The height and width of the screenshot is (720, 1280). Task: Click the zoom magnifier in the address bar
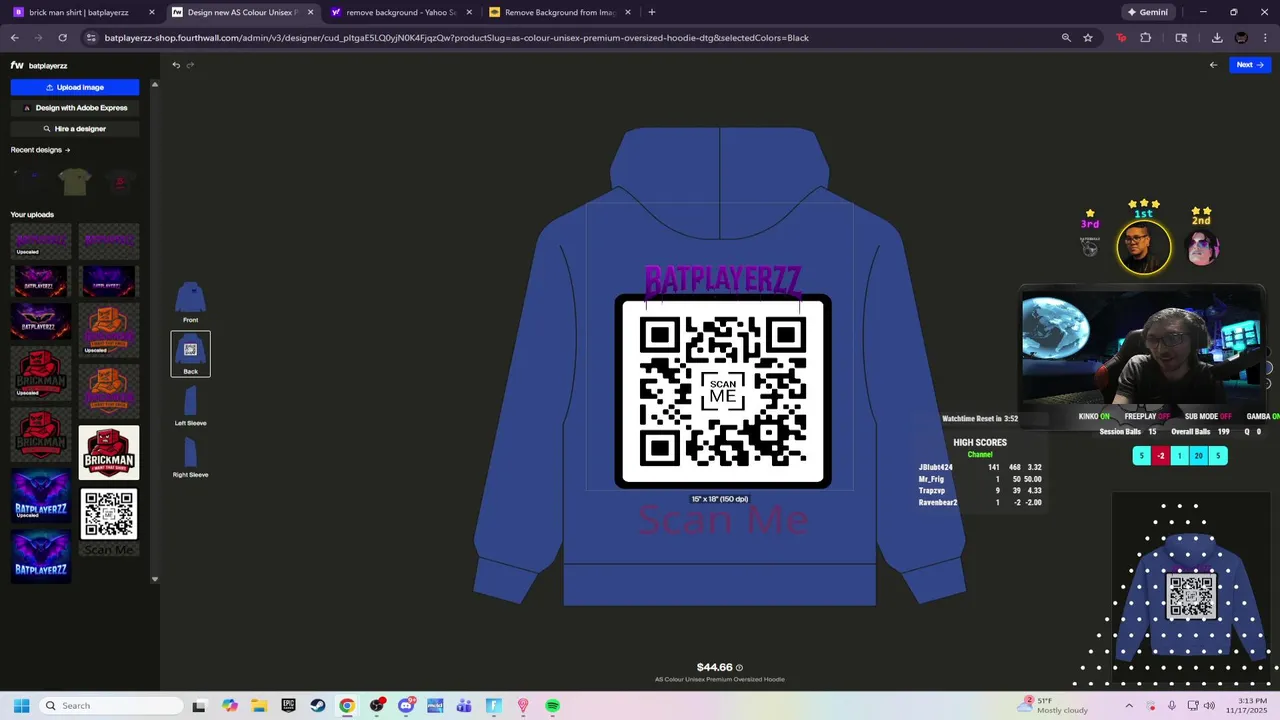(x=1066, y=38)
